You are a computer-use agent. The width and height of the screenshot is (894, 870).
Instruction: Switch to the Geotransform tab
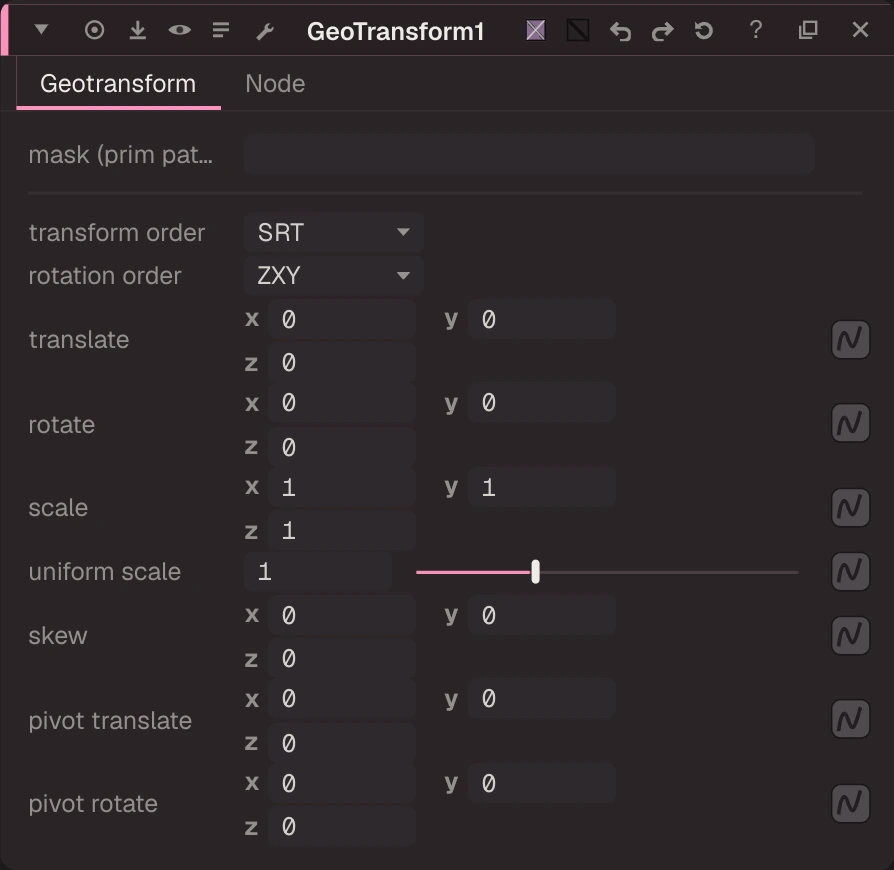coord(118,84)
